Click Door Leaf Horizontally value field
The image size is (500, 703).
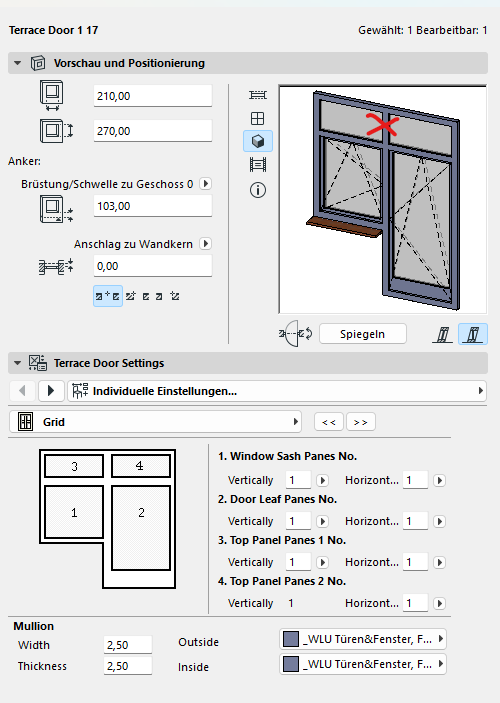415,521
